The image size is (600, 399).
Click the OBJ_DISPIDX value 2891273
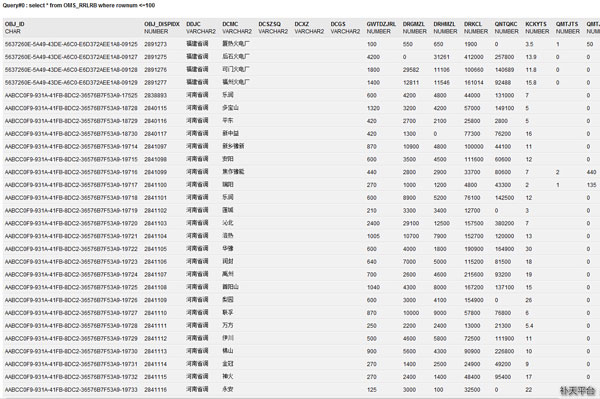(155, 44)
